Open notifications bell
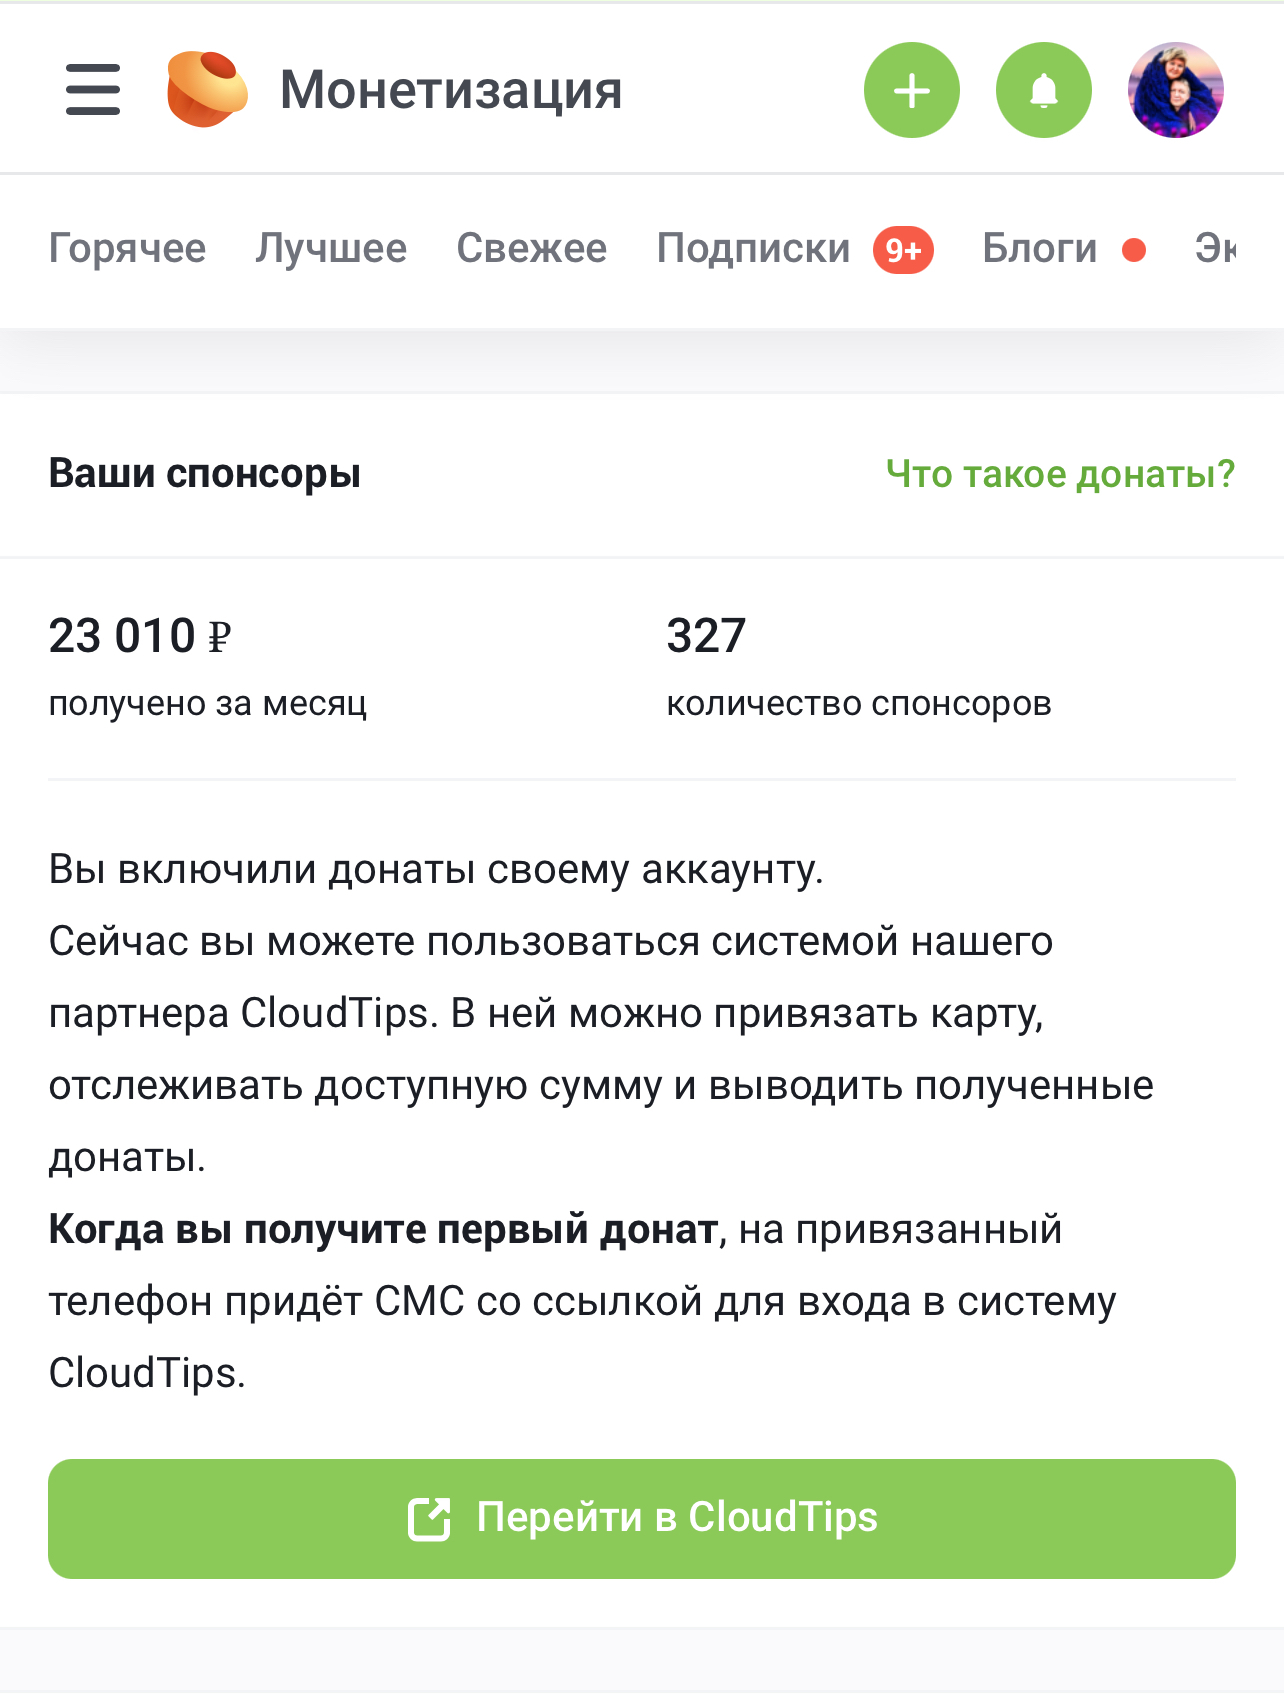Screen dimensions: 1284x1705 tap(1043, 90)
